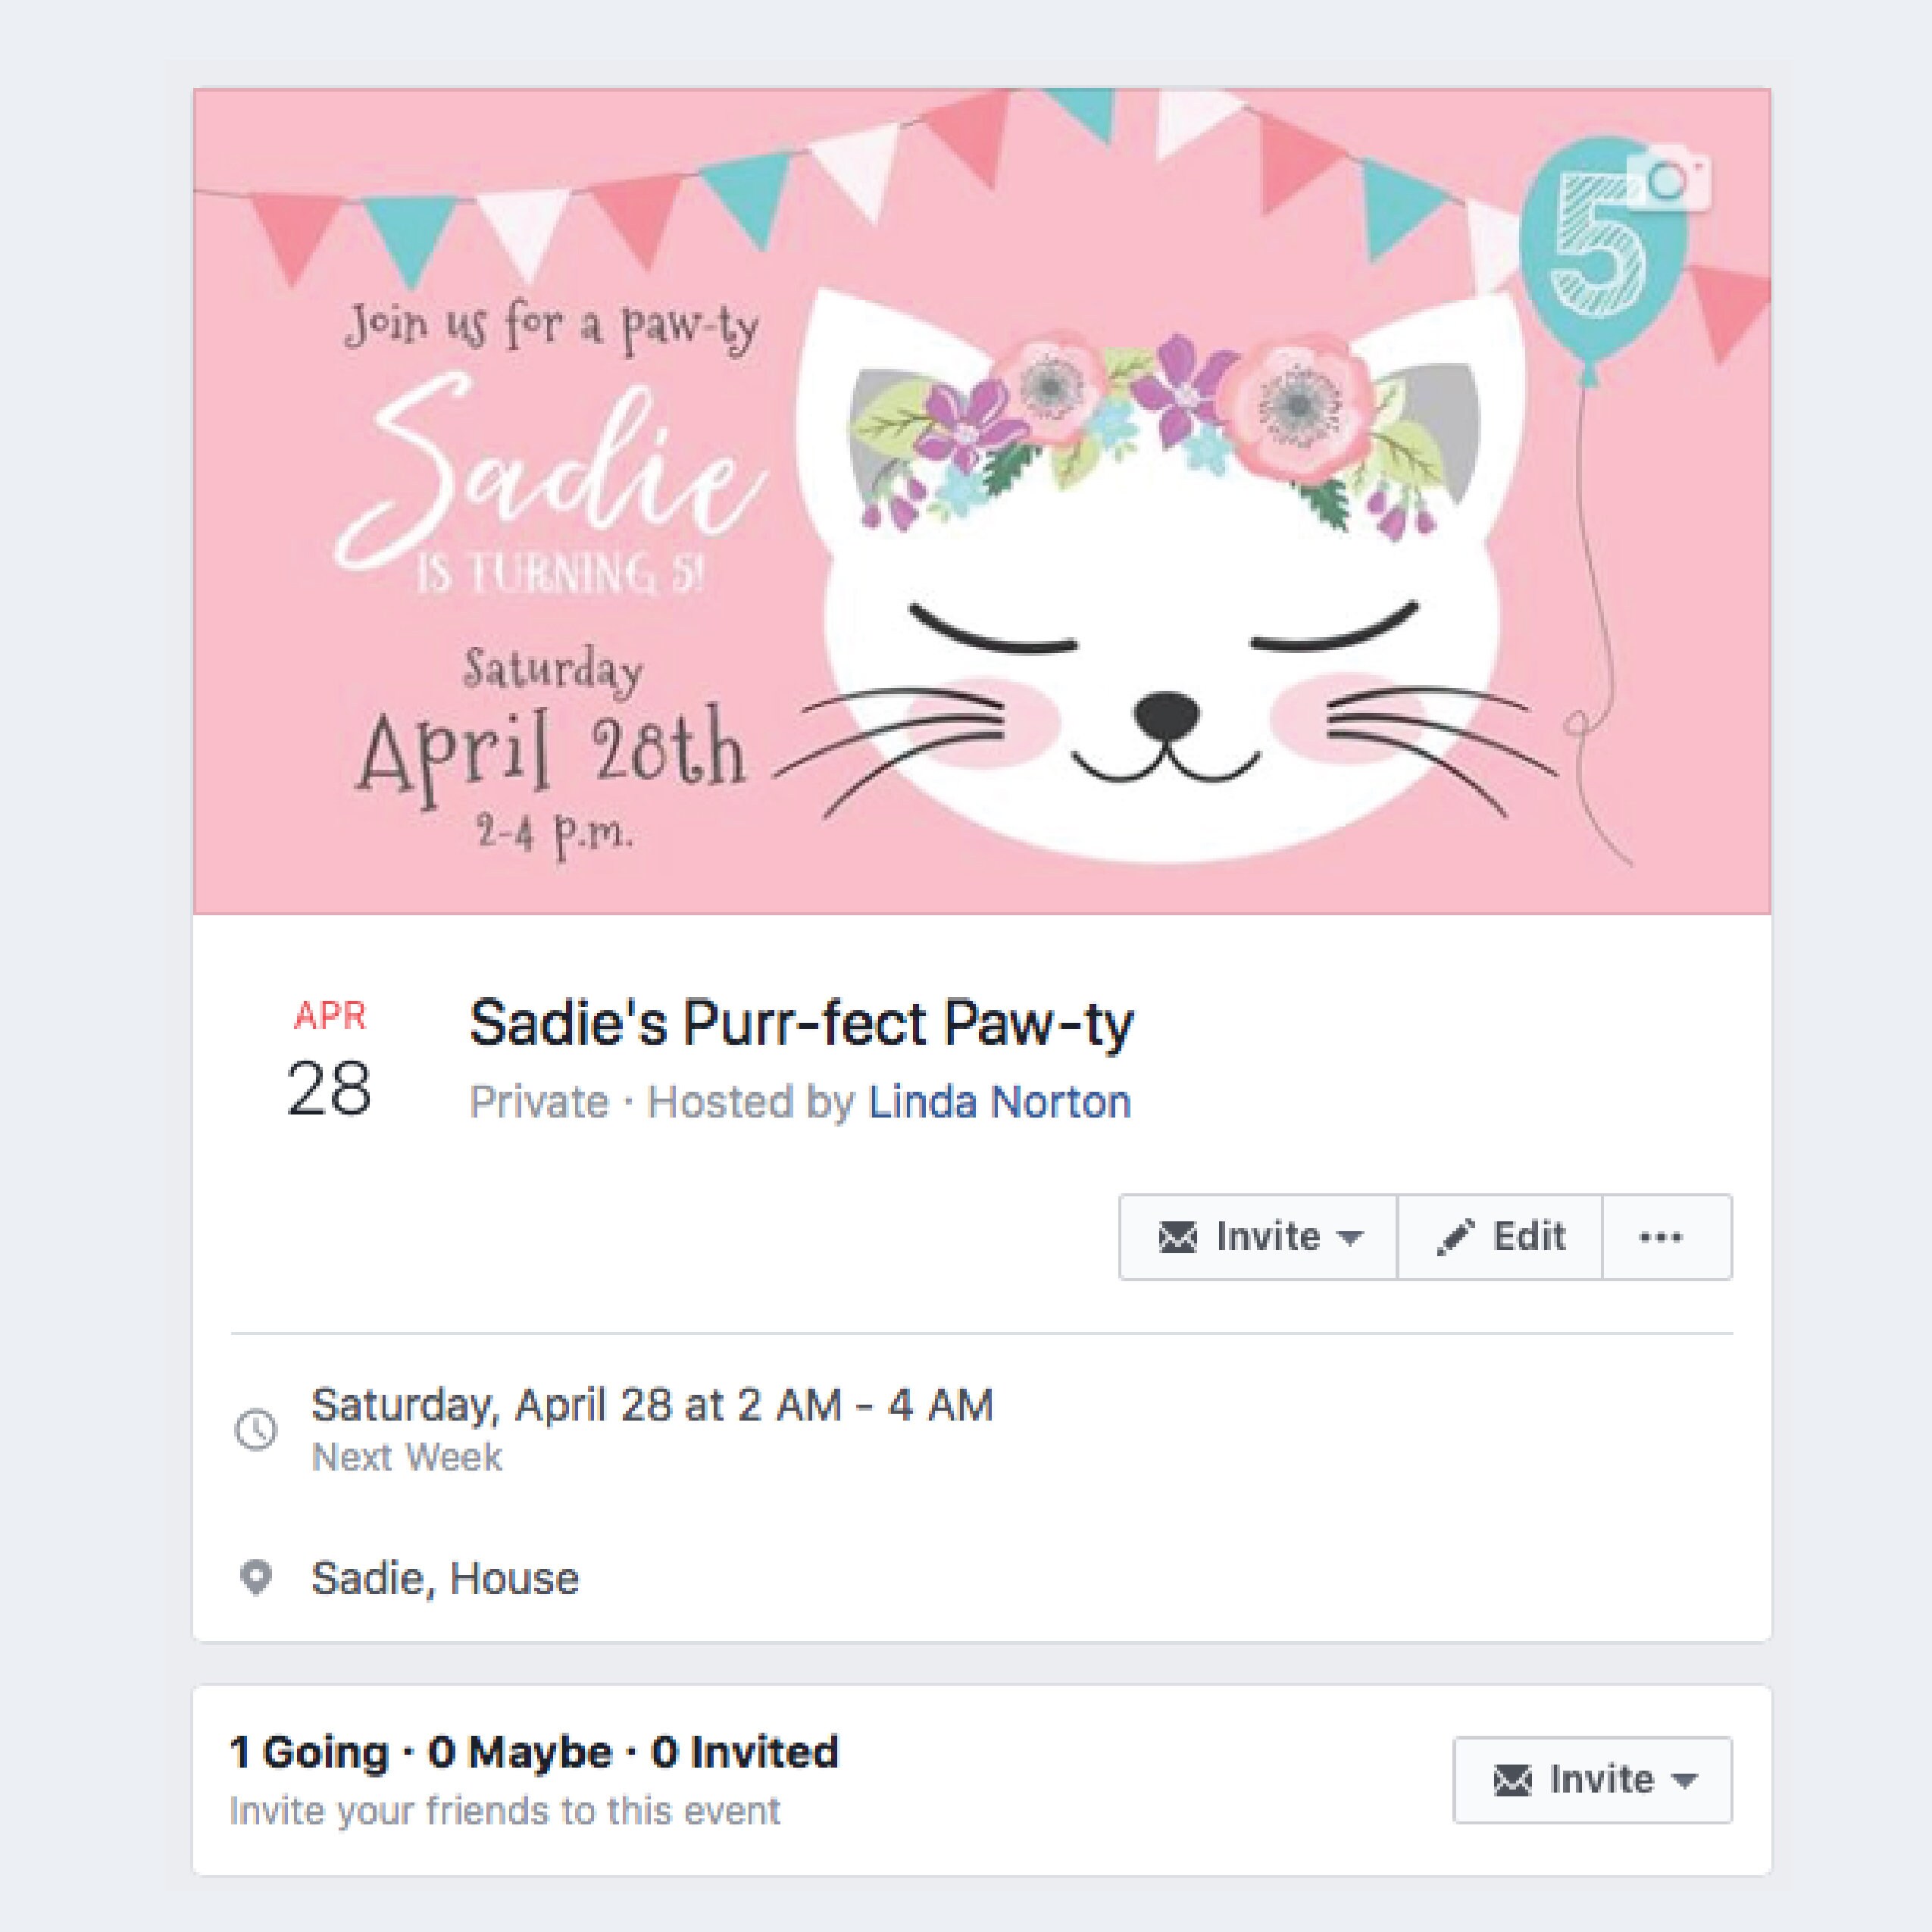Click the Saturday, April 28 time text
Screen dimensions: 1932x1932
[652, 1405]
